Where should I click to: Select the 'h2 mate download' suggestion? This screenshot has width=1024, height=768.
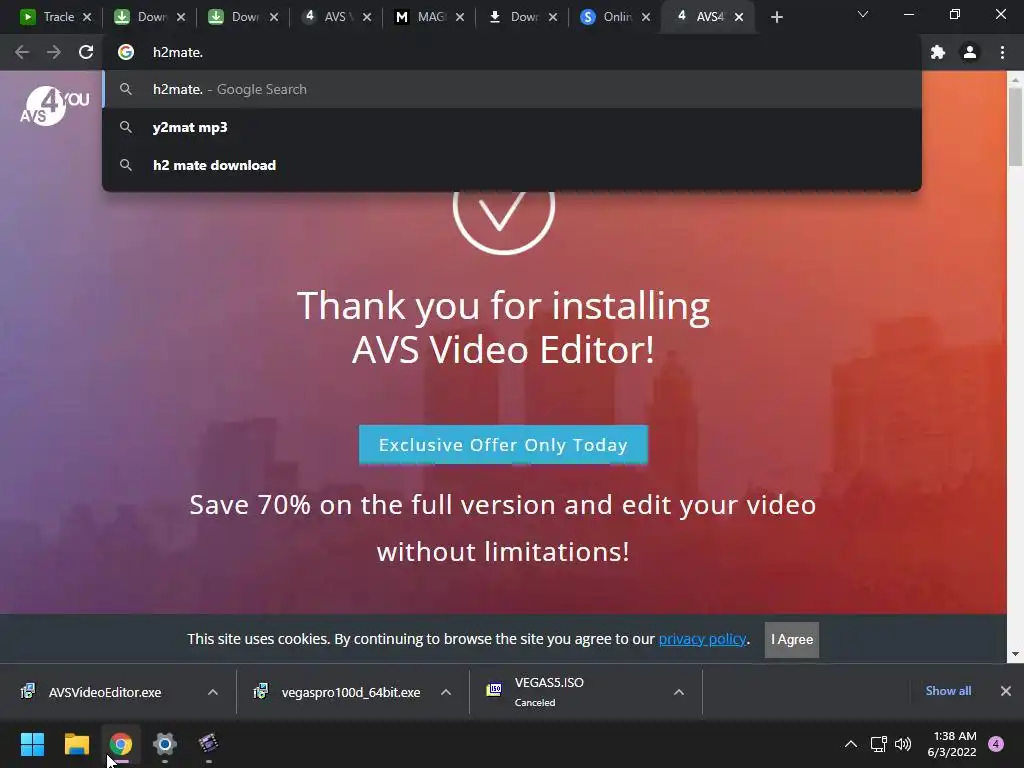[x=512, y=165]
